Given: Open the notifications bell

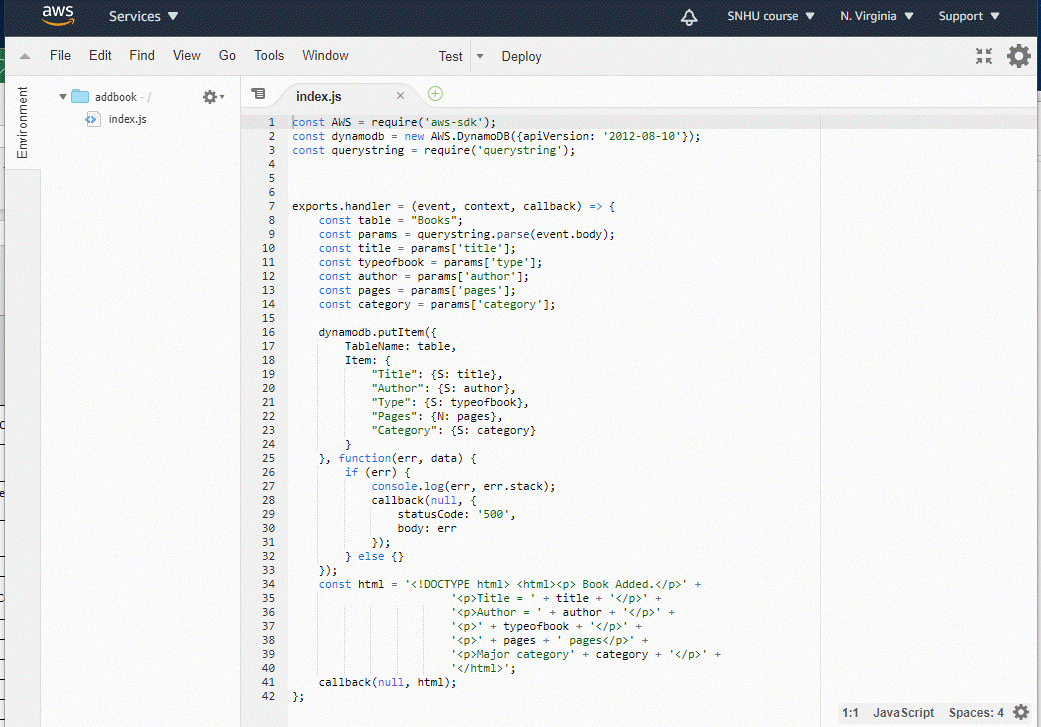Looking at the screenshot, I should click(x=689, y=17).
